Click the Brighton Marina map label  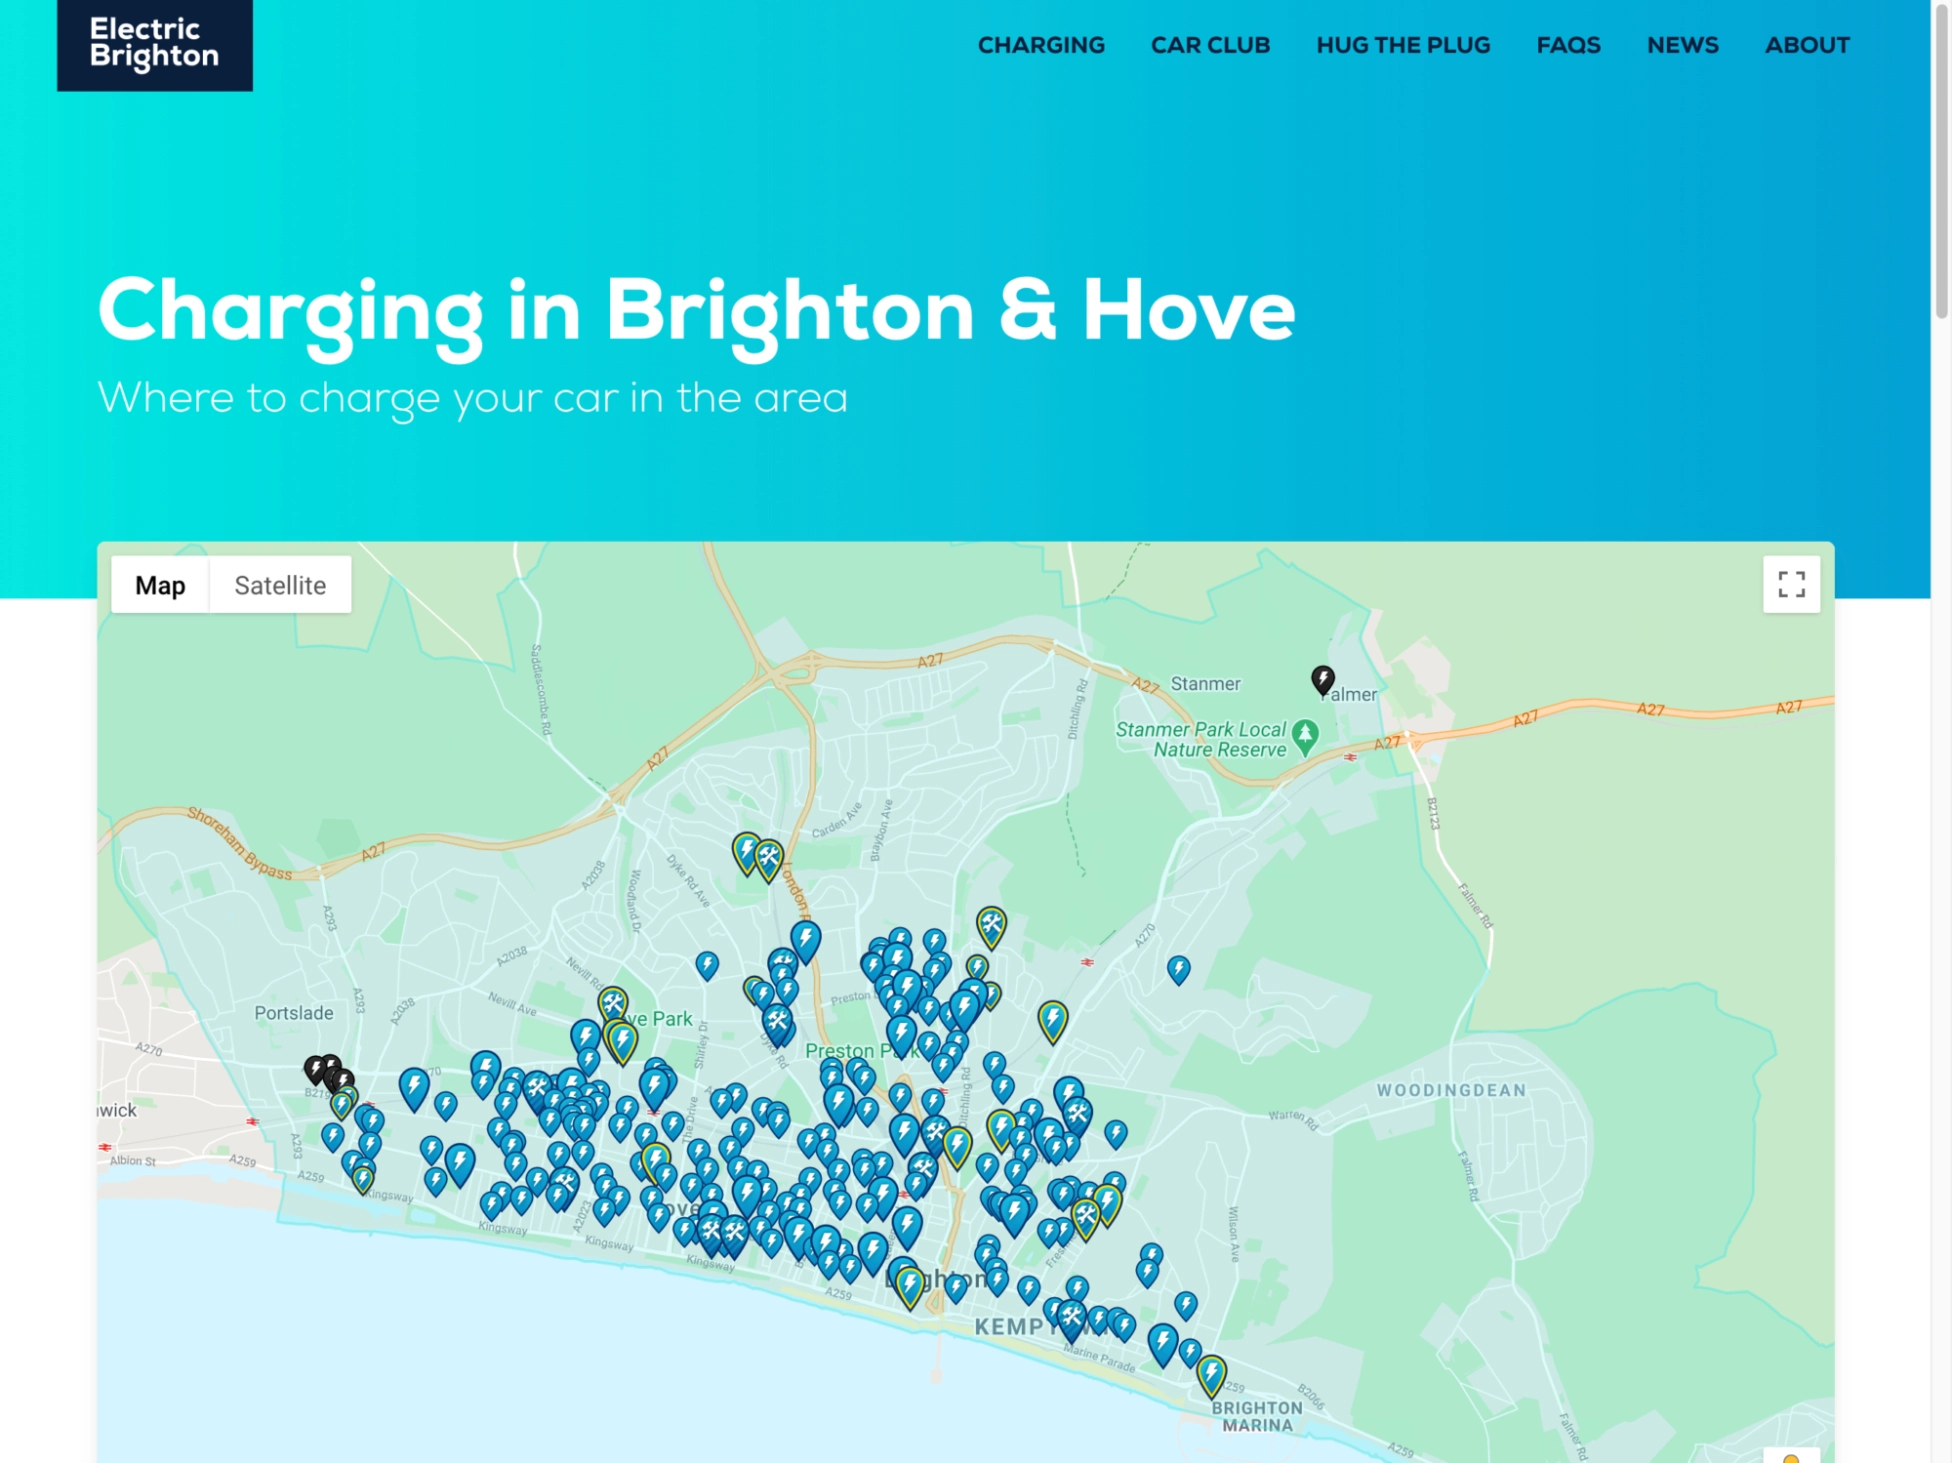click(x=1257, y=1416)
